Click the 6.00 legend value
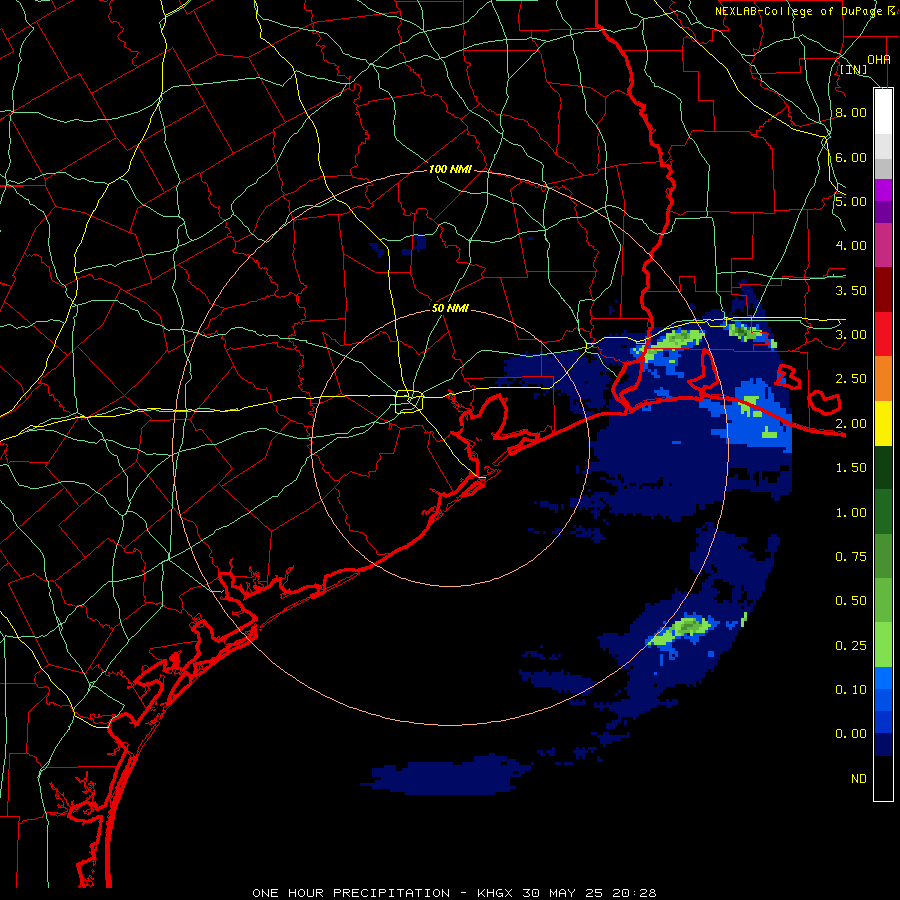Image resolution: width=900 pixels, height=900 pixels. pyautogui.click(x=851, y=157)
